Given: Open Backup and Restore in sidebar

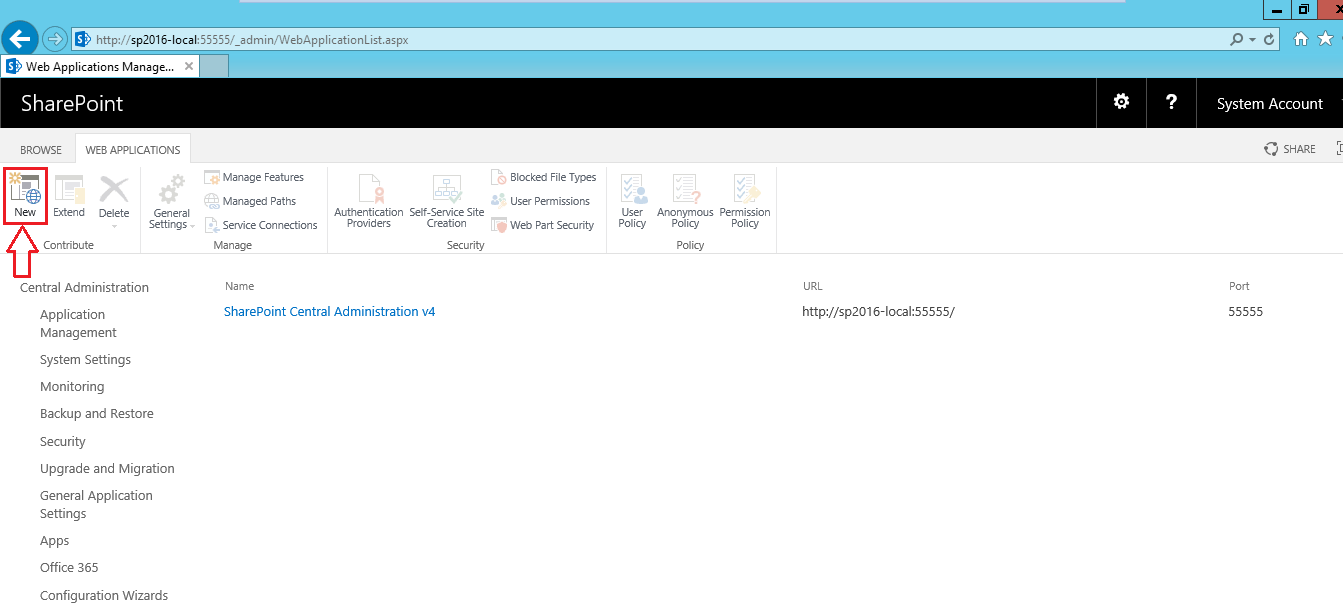Looking at the screenshot, I should pos(97,414).
